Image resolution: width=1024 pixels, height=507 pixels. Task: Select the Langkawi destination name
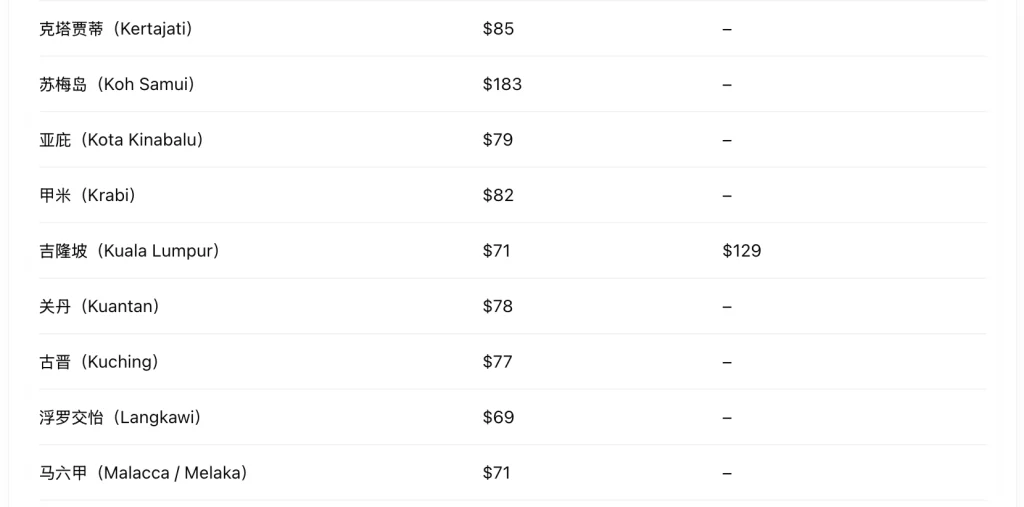(120, 417)
